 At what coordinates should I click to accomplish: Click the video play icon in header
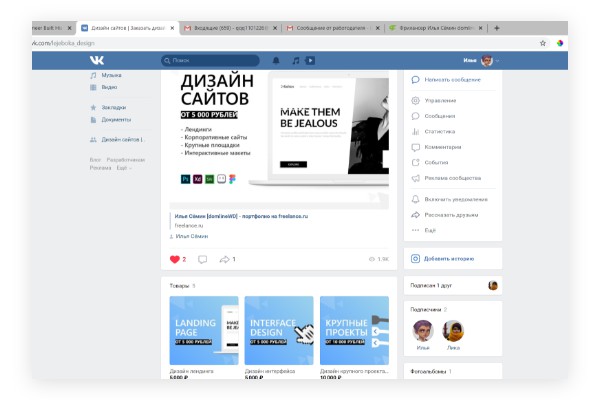tap(310, 60)
